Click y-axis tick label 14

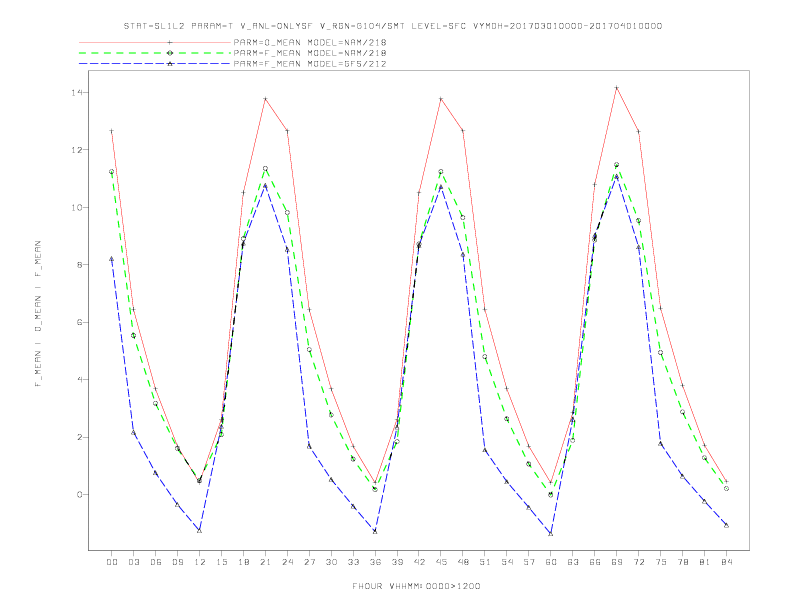[x=76, y=92]
